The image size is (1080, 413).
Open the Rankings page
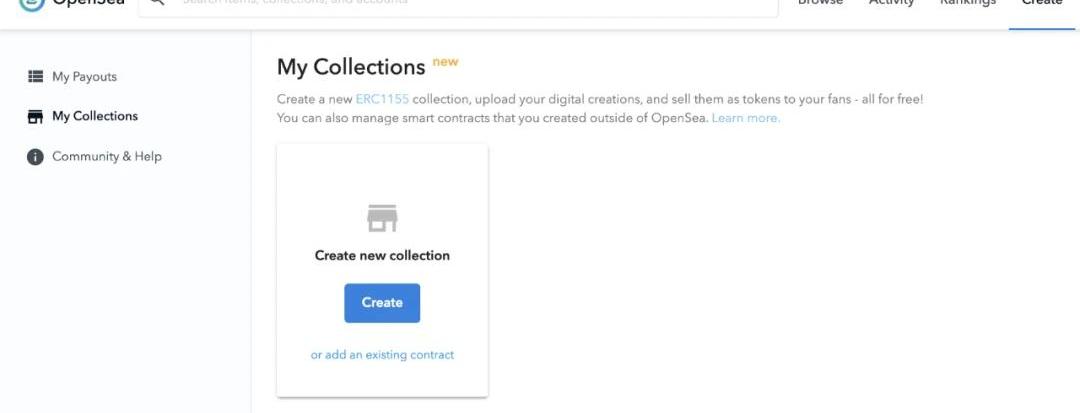point(967,4)
